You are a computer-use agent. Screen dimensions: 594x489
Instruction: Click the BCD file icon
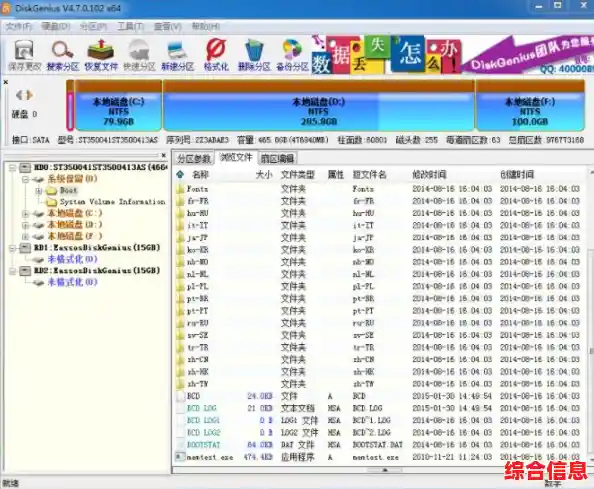coord(180,396)
